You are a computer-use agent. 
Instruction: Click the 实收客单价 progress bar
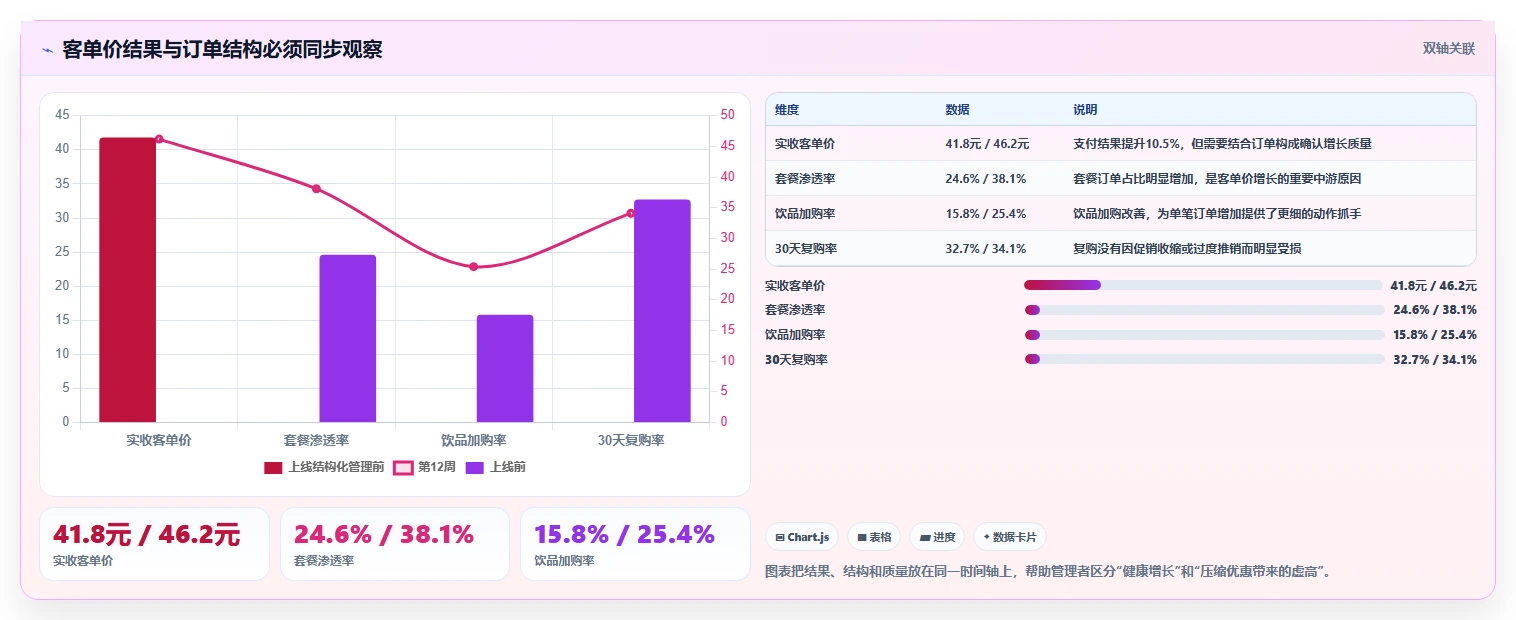tap(1204, 285)
